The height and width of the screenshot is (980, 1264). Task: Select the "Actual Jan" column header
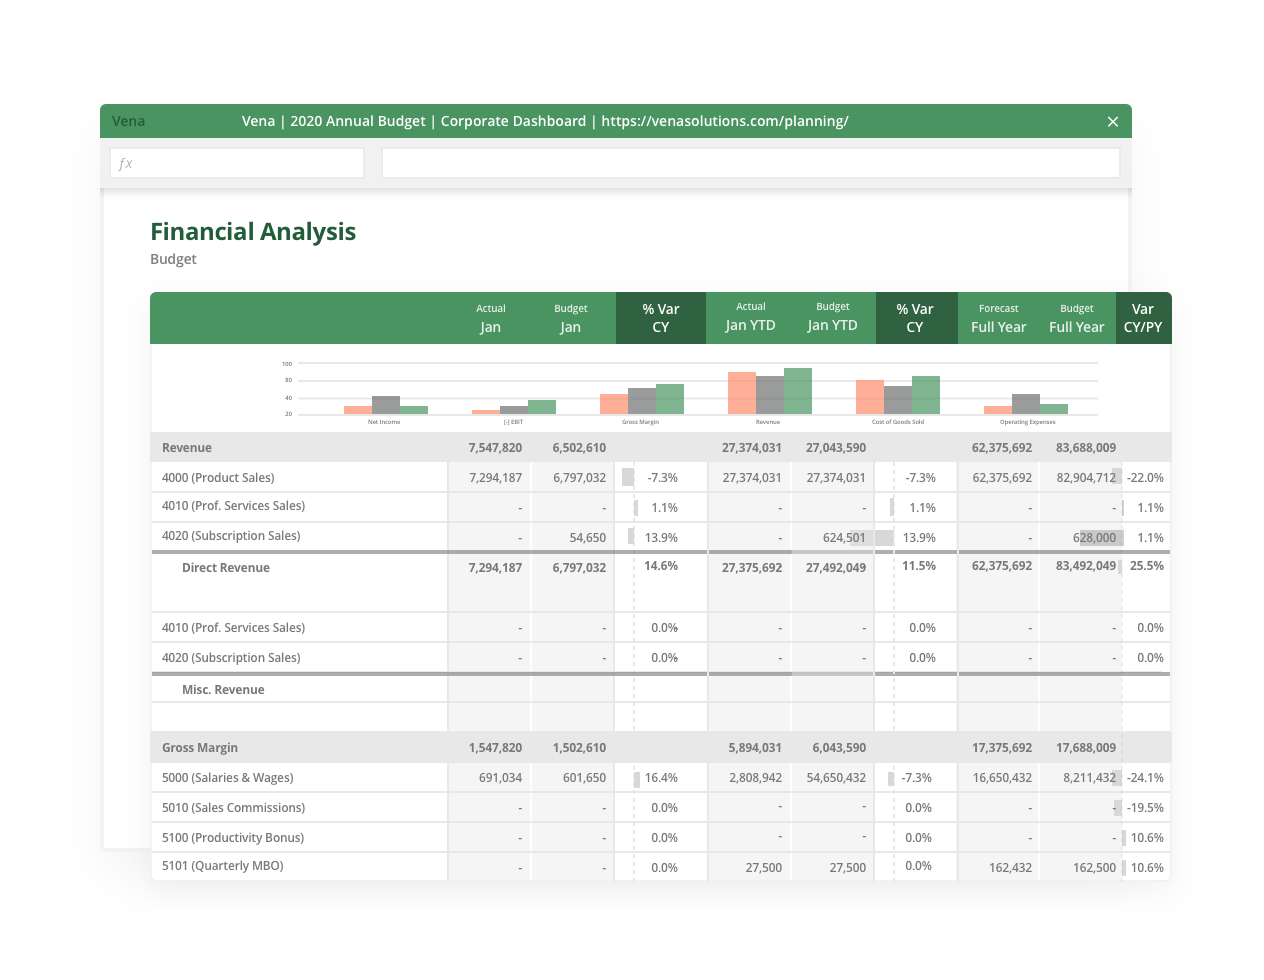[490, 317]
